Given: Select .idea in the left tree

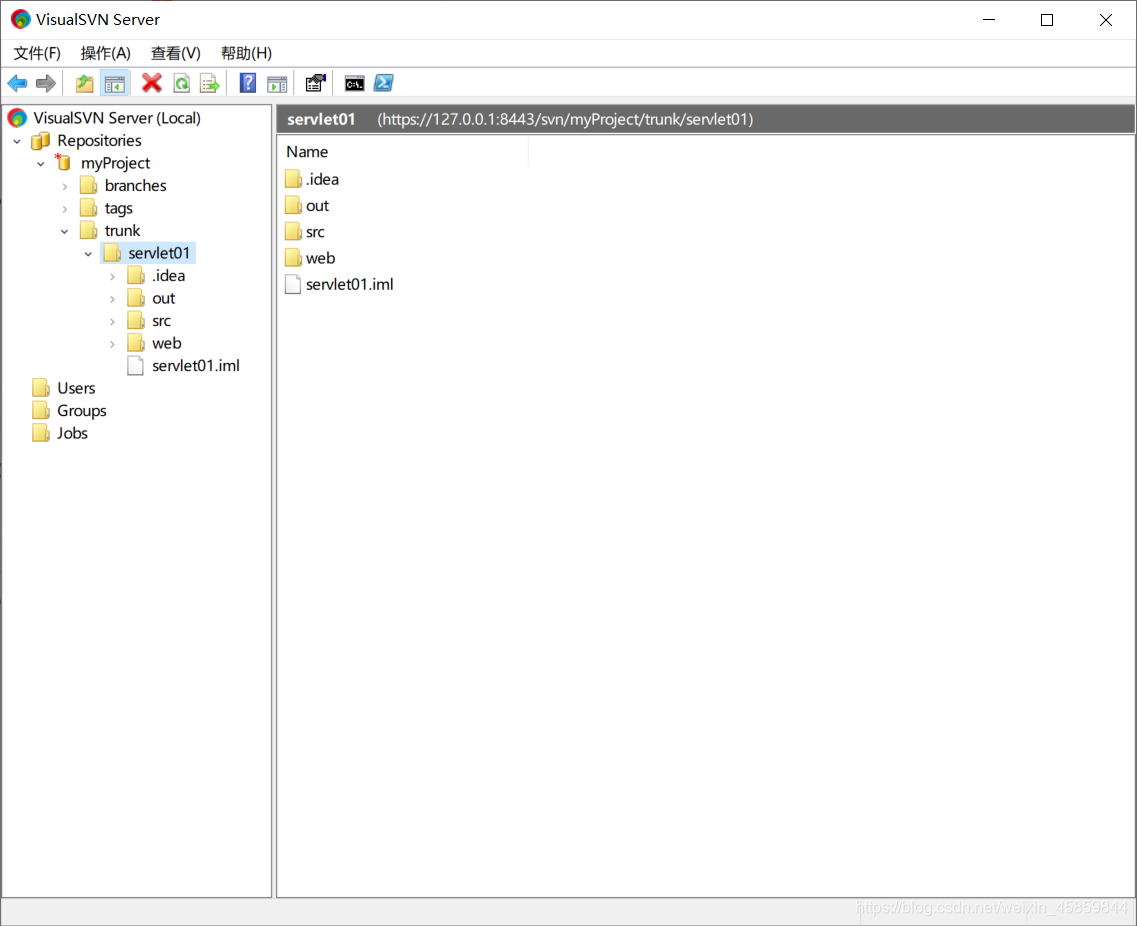Looking at the screenshot, I should [x=169, y=275].
